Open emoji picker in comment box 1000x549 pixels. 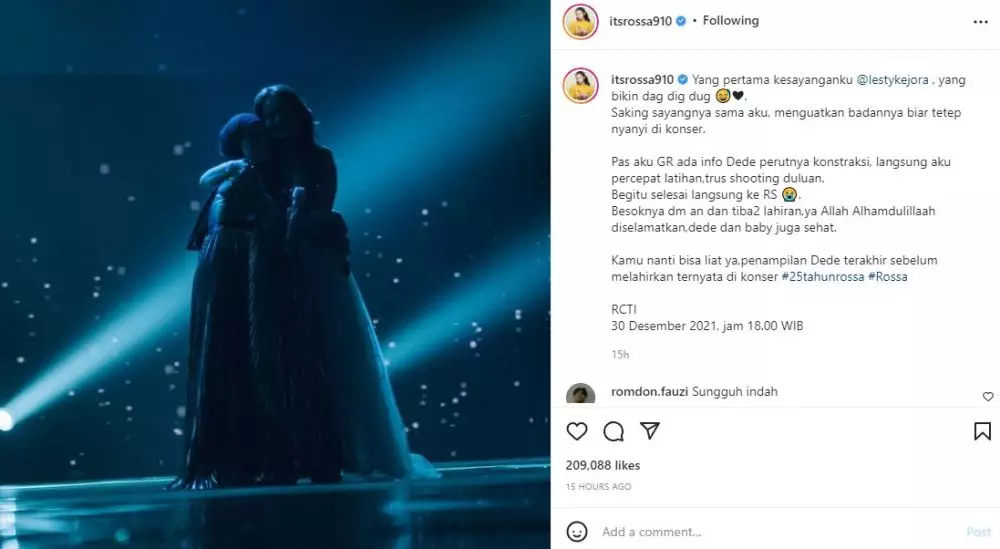coord(577,531)
